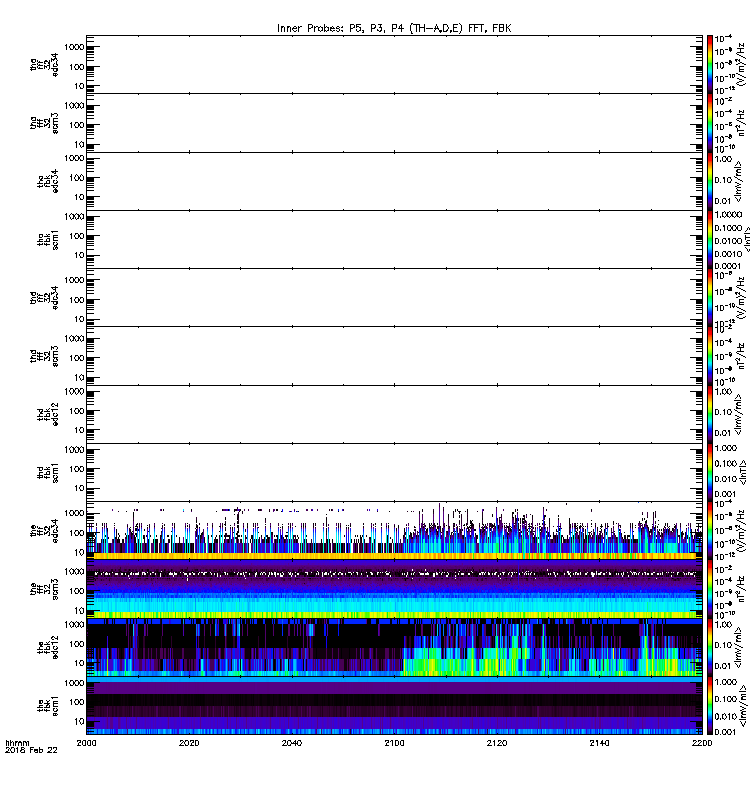This screenshot has height=800, width=750.
Task: Click the 'thd fff 32 scm3' panel label
Action: (x=44, y=356)
